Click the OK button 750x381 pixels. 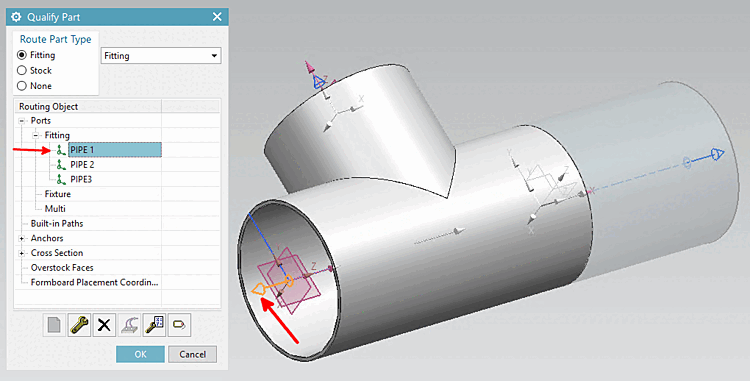pos(140,354)
